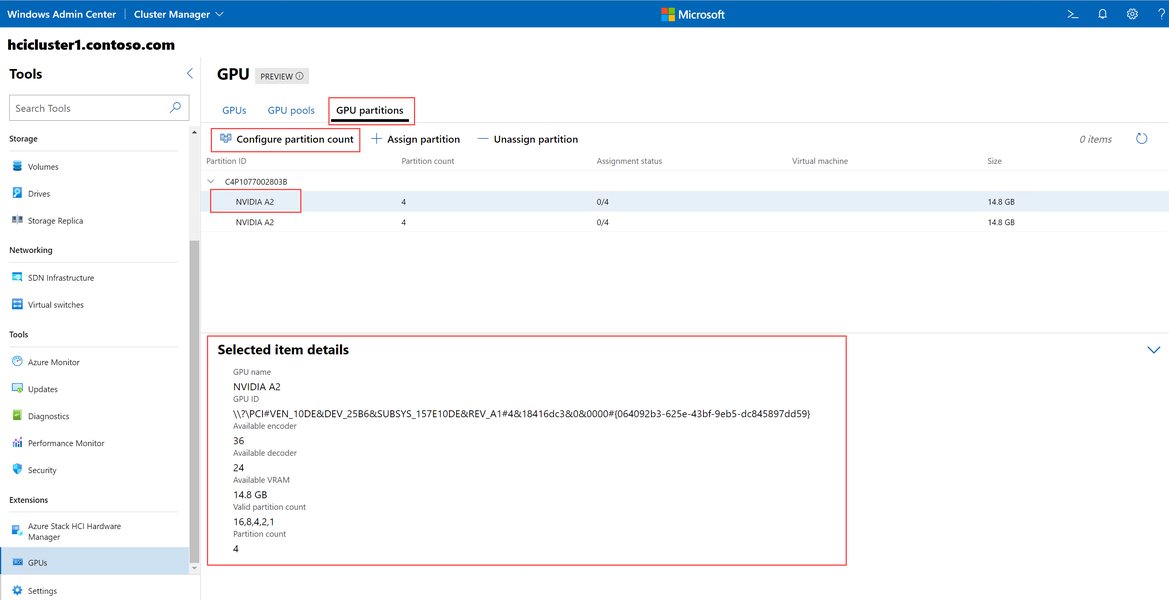Open the notifications bell
Screen dimensions: 1169x600
[1101, 14]
